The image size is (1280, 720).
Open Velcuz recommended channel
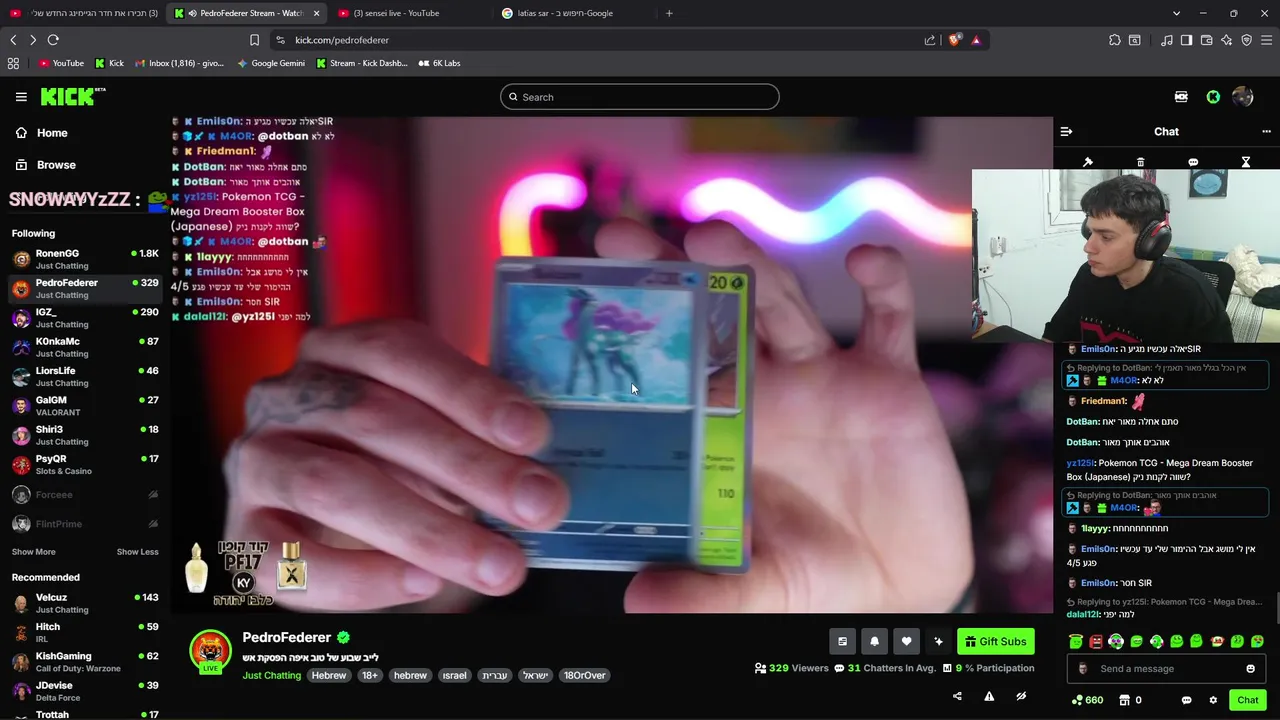coord(84,603)
